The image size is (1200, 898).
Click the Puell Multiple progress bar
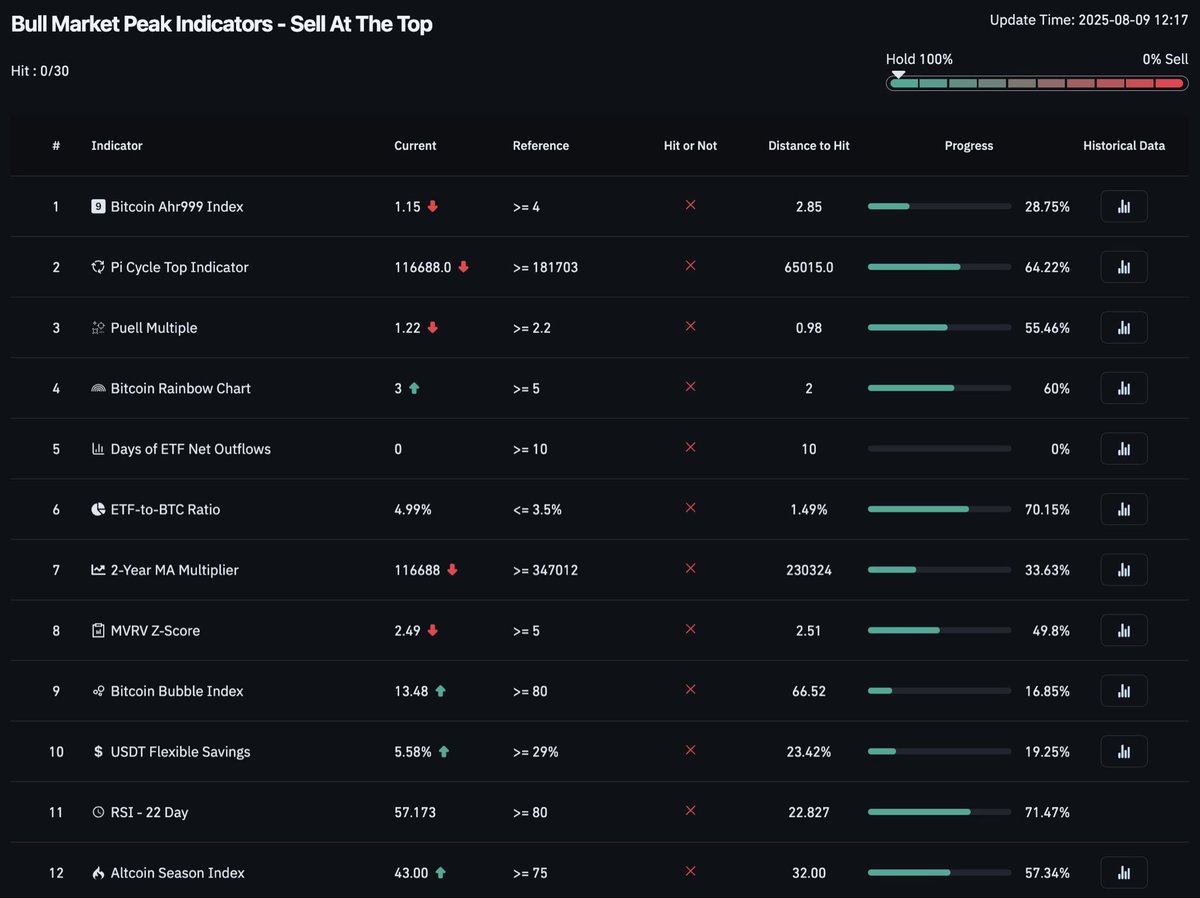pyautogui.click(x=939, y=327)
